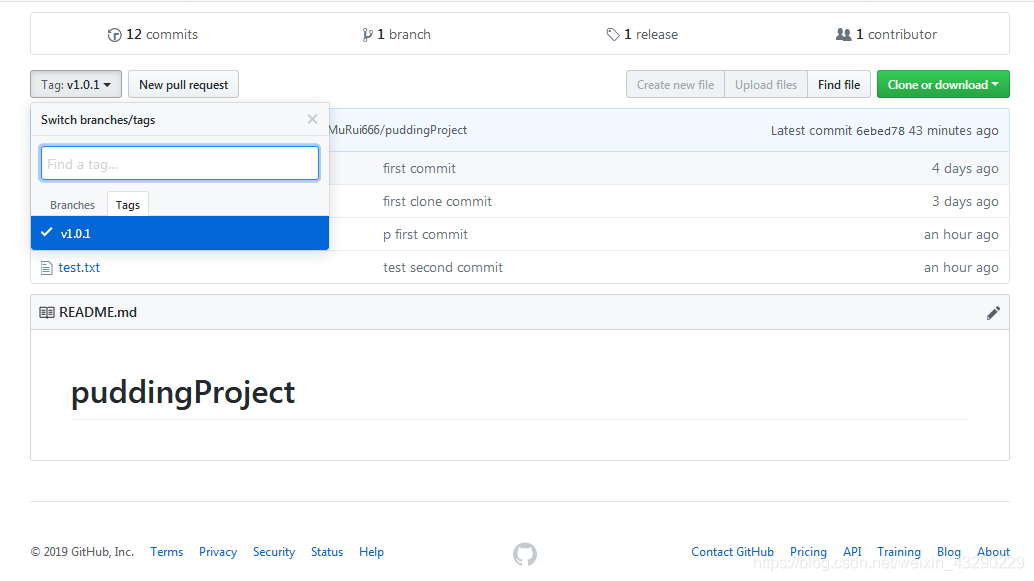Click the MuRui666/puddingProject commit text
Screen dimensions: 1034x581
pos(398,130)
